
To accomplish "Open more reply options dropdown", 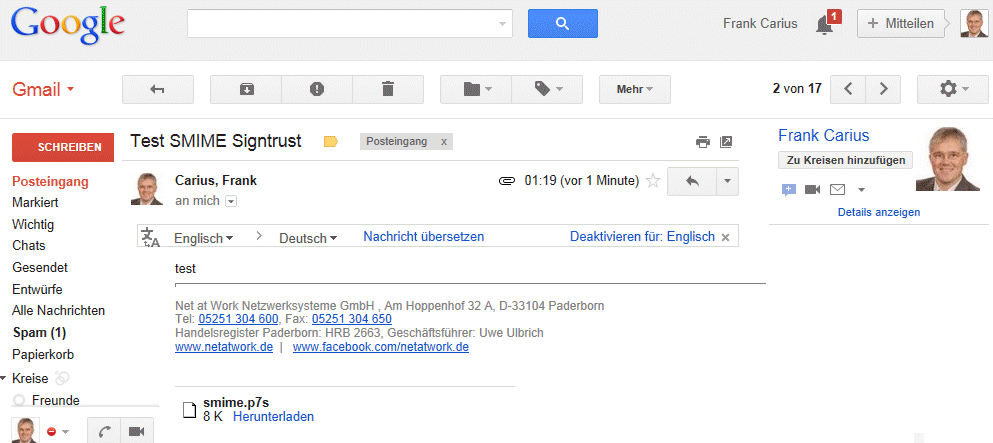I will [727, 182].
